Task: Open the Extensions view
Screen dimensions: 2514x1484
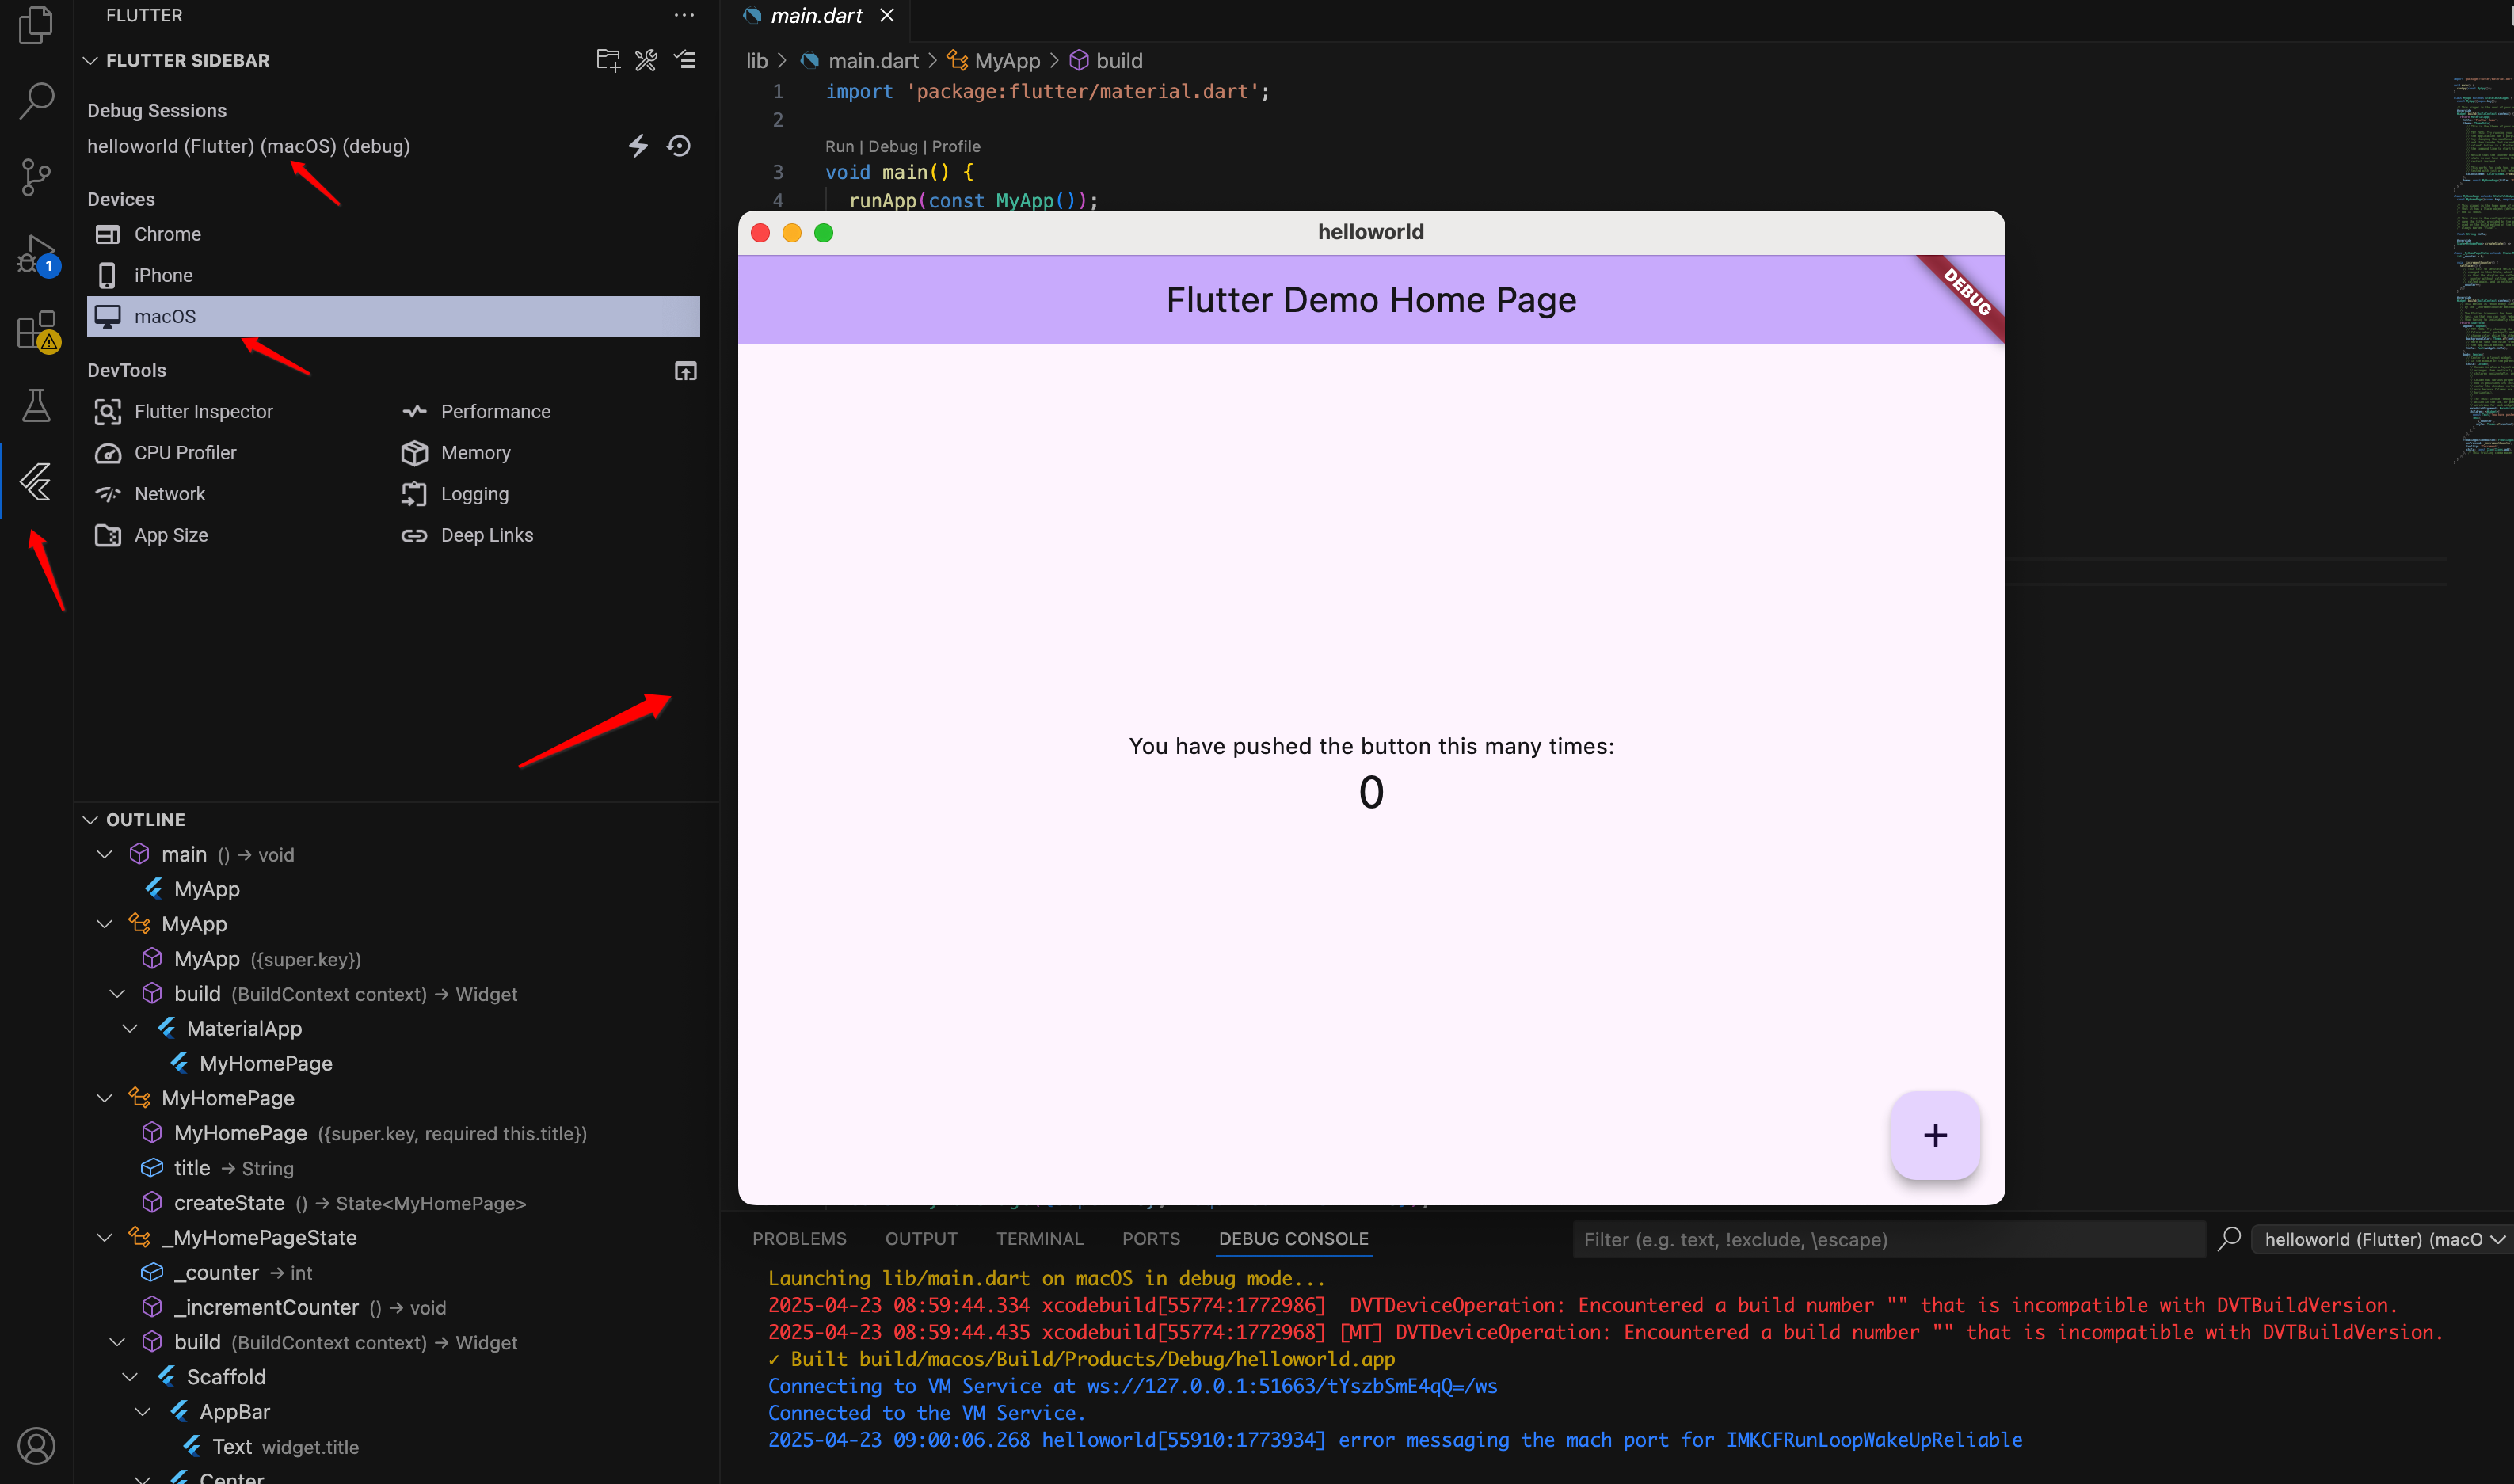Action: click(x=38, y=331)
